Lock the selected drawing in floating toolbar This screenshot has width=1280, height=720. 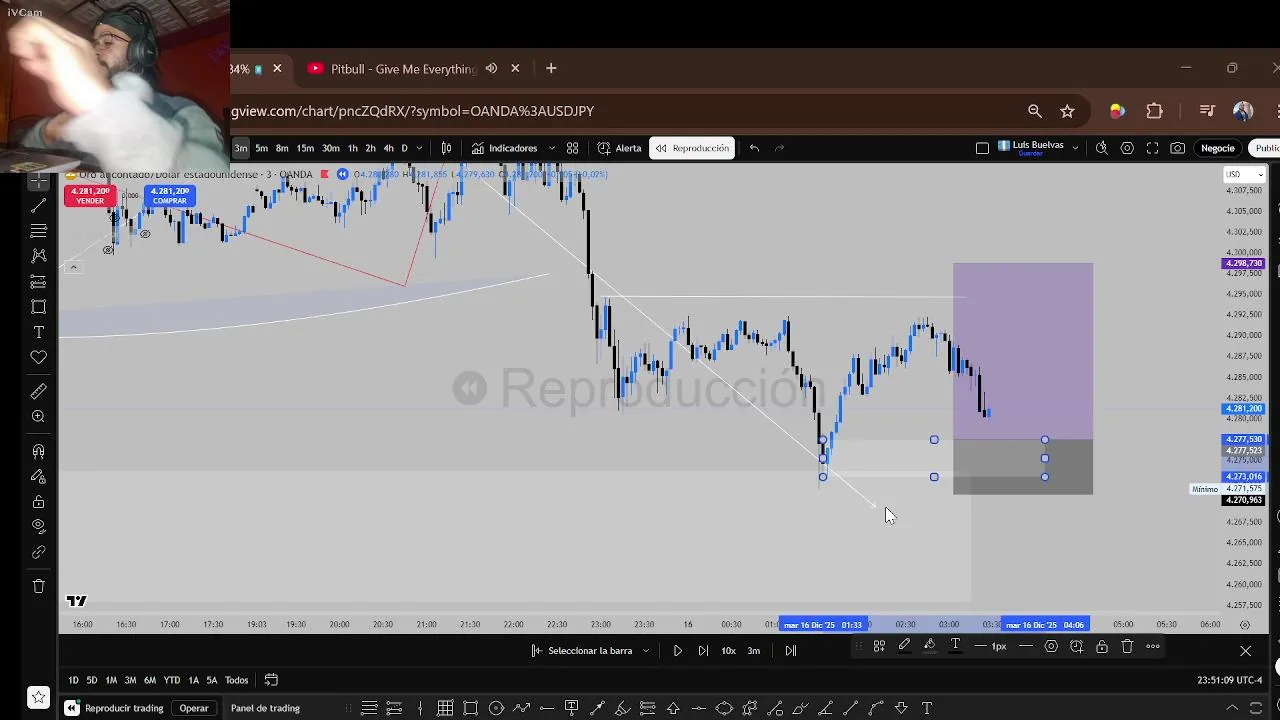pos(1101,647)
